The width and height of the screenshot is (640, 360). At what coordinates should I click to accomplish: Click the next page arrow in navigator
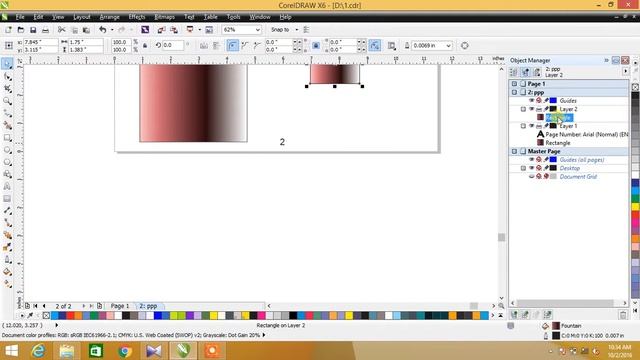click(84, 306)
